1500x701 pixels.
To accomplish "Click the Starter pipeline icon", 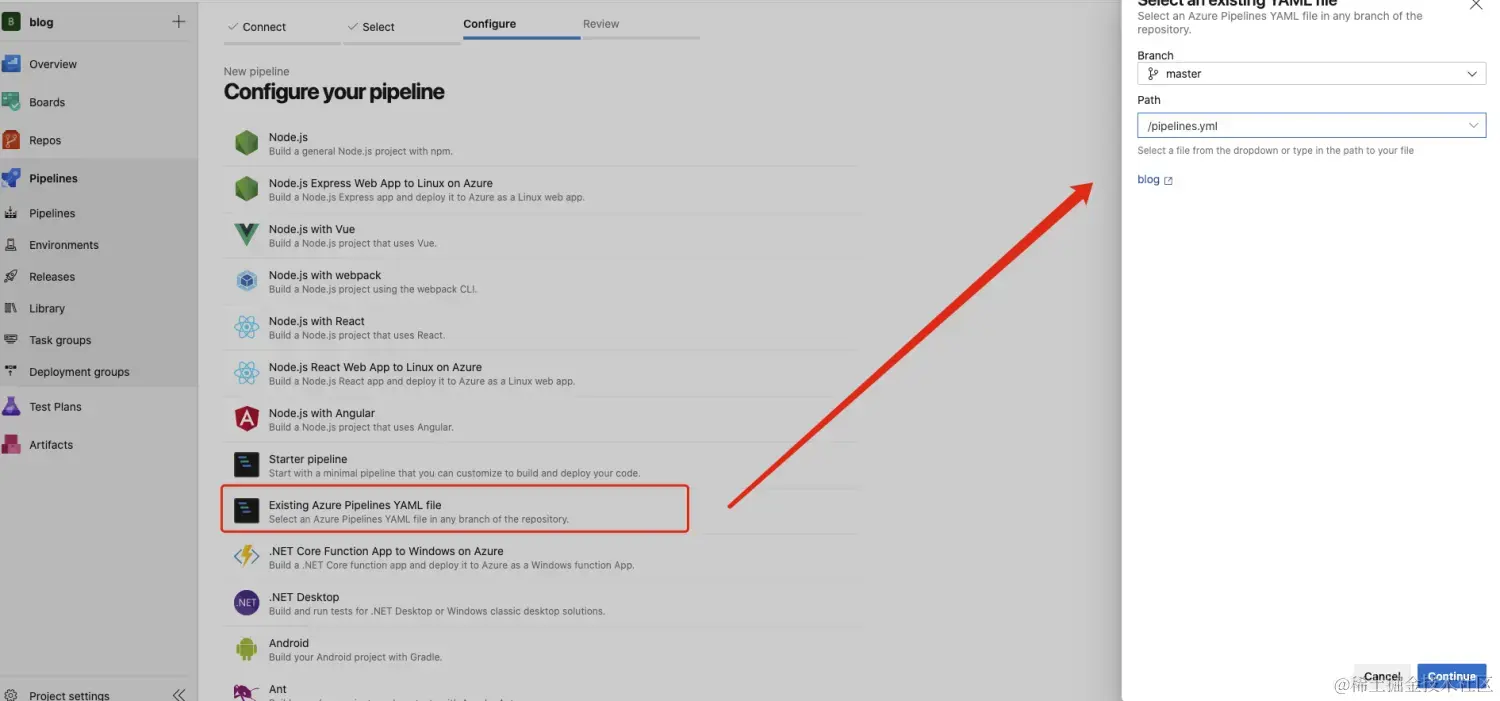I will pos(246,465).
